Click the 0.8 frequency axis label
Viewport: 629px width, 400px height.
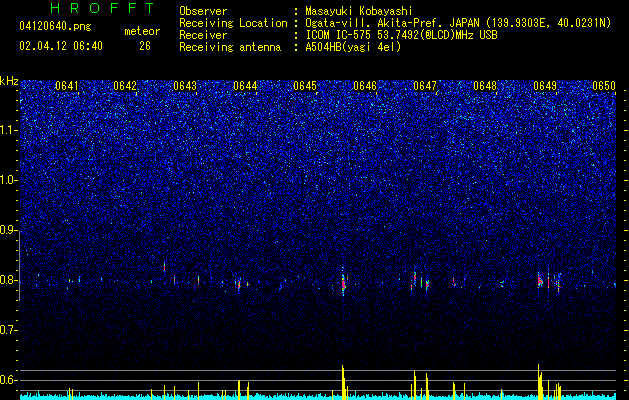(8, 280)
